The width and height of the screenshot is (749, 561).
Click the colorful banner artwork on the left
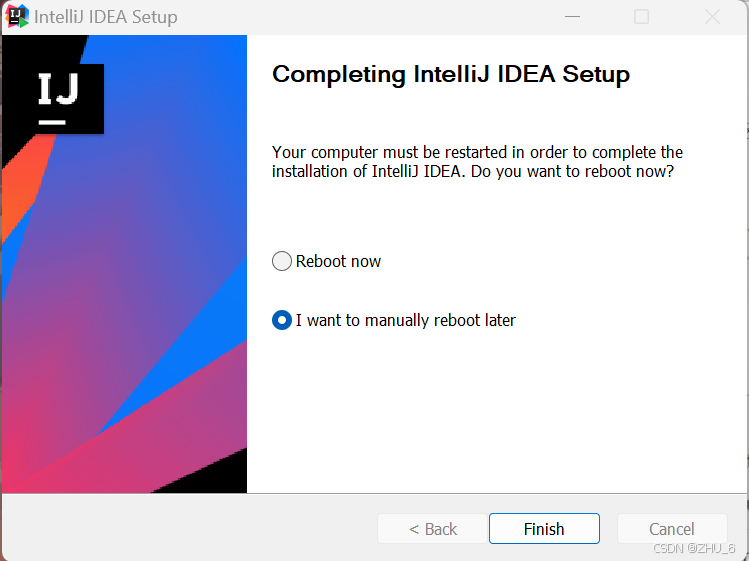150,300
